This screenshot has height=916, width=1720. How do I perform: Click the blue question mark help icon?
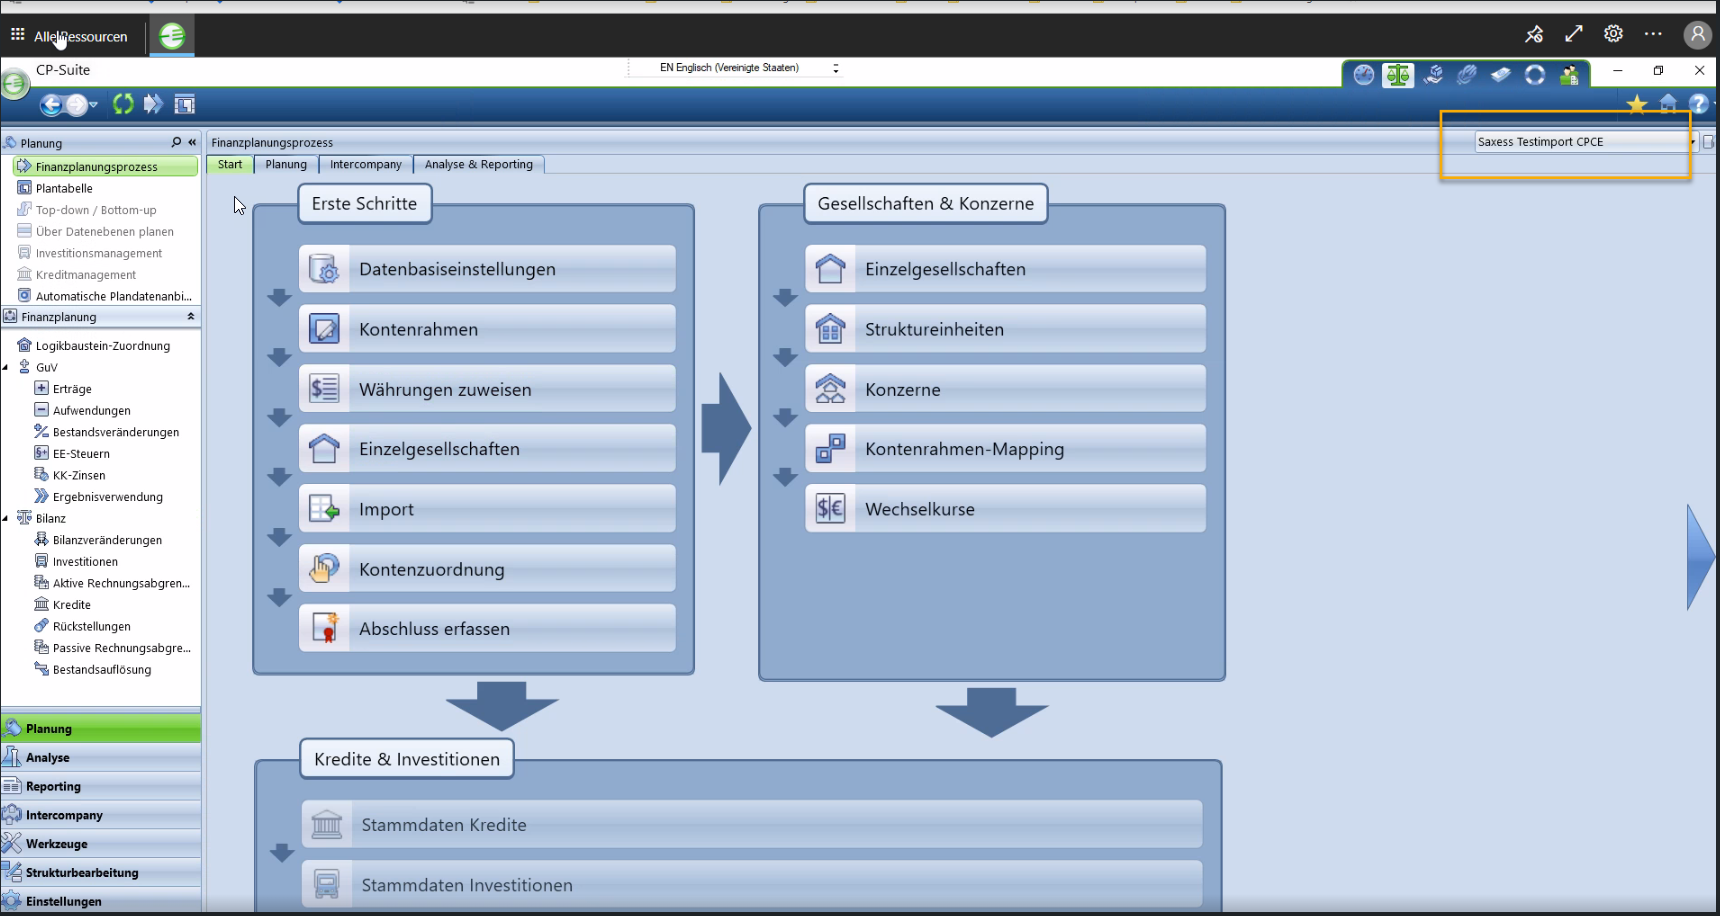pyautogui.click(x=1698, y=104)
